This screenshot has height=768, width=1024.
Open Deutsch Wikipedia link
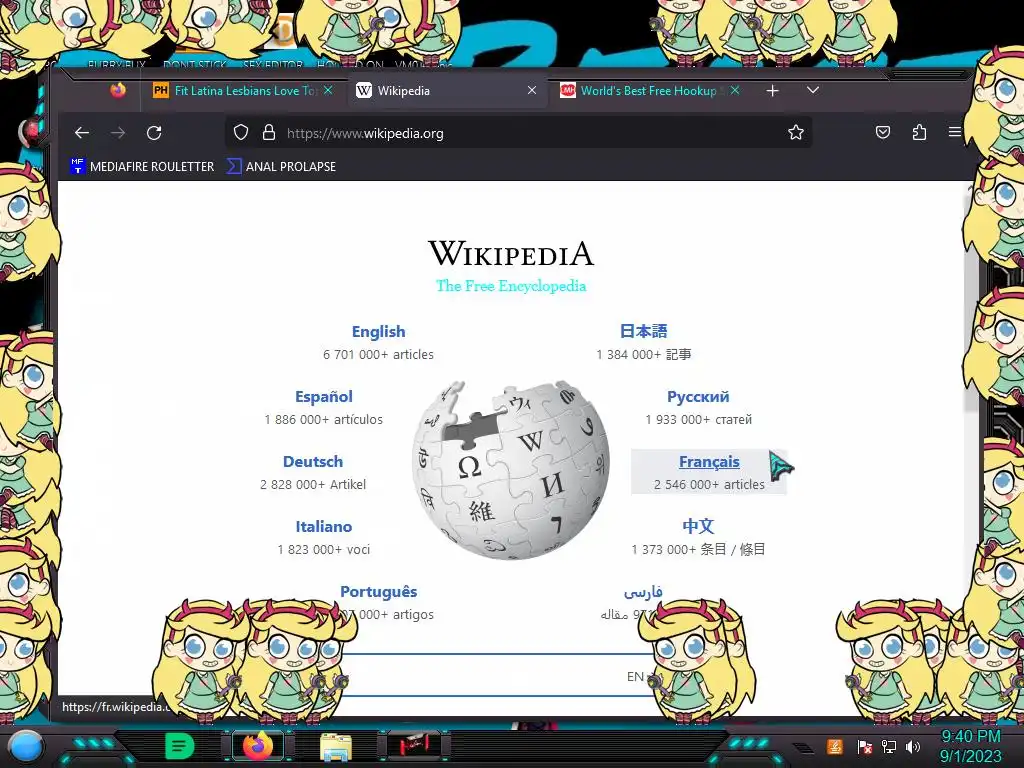[x=313, y=462]
